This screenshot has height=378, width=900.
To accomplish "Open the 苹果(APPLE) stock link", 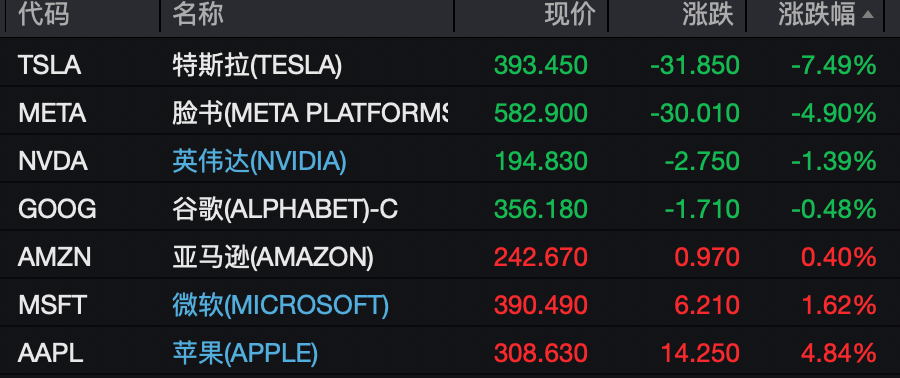I will click(x=245, y=353).
